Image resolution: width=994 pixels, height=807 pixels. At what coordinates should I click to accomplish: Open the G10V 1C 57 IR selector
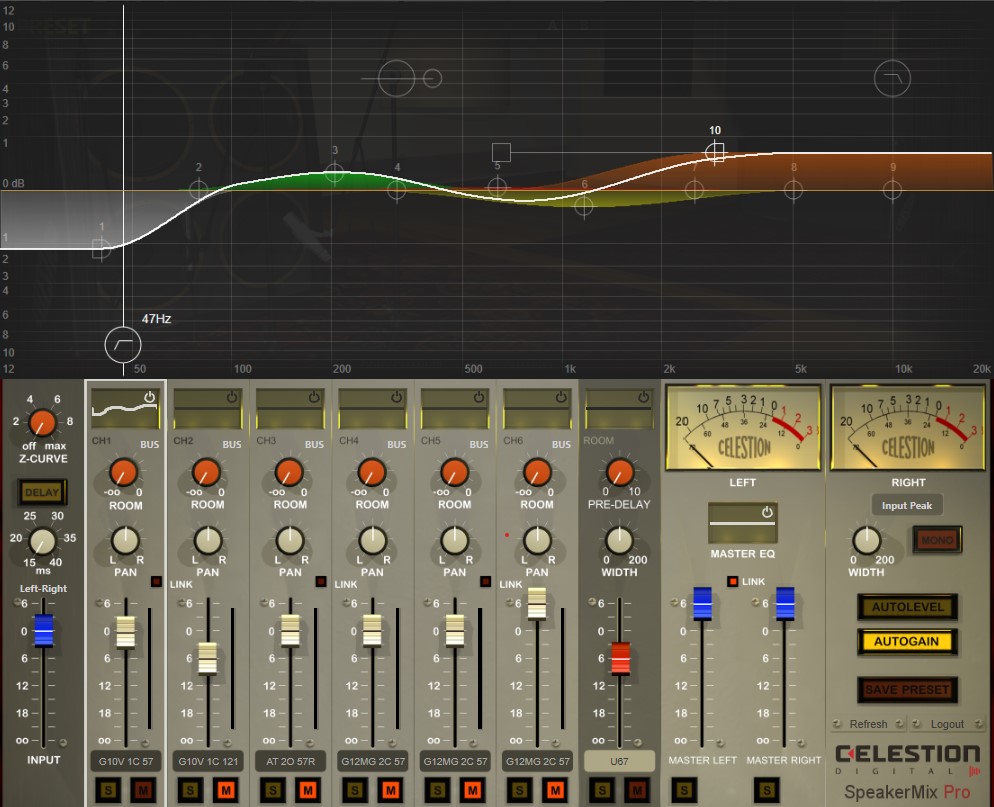click(x=126, y=761)
